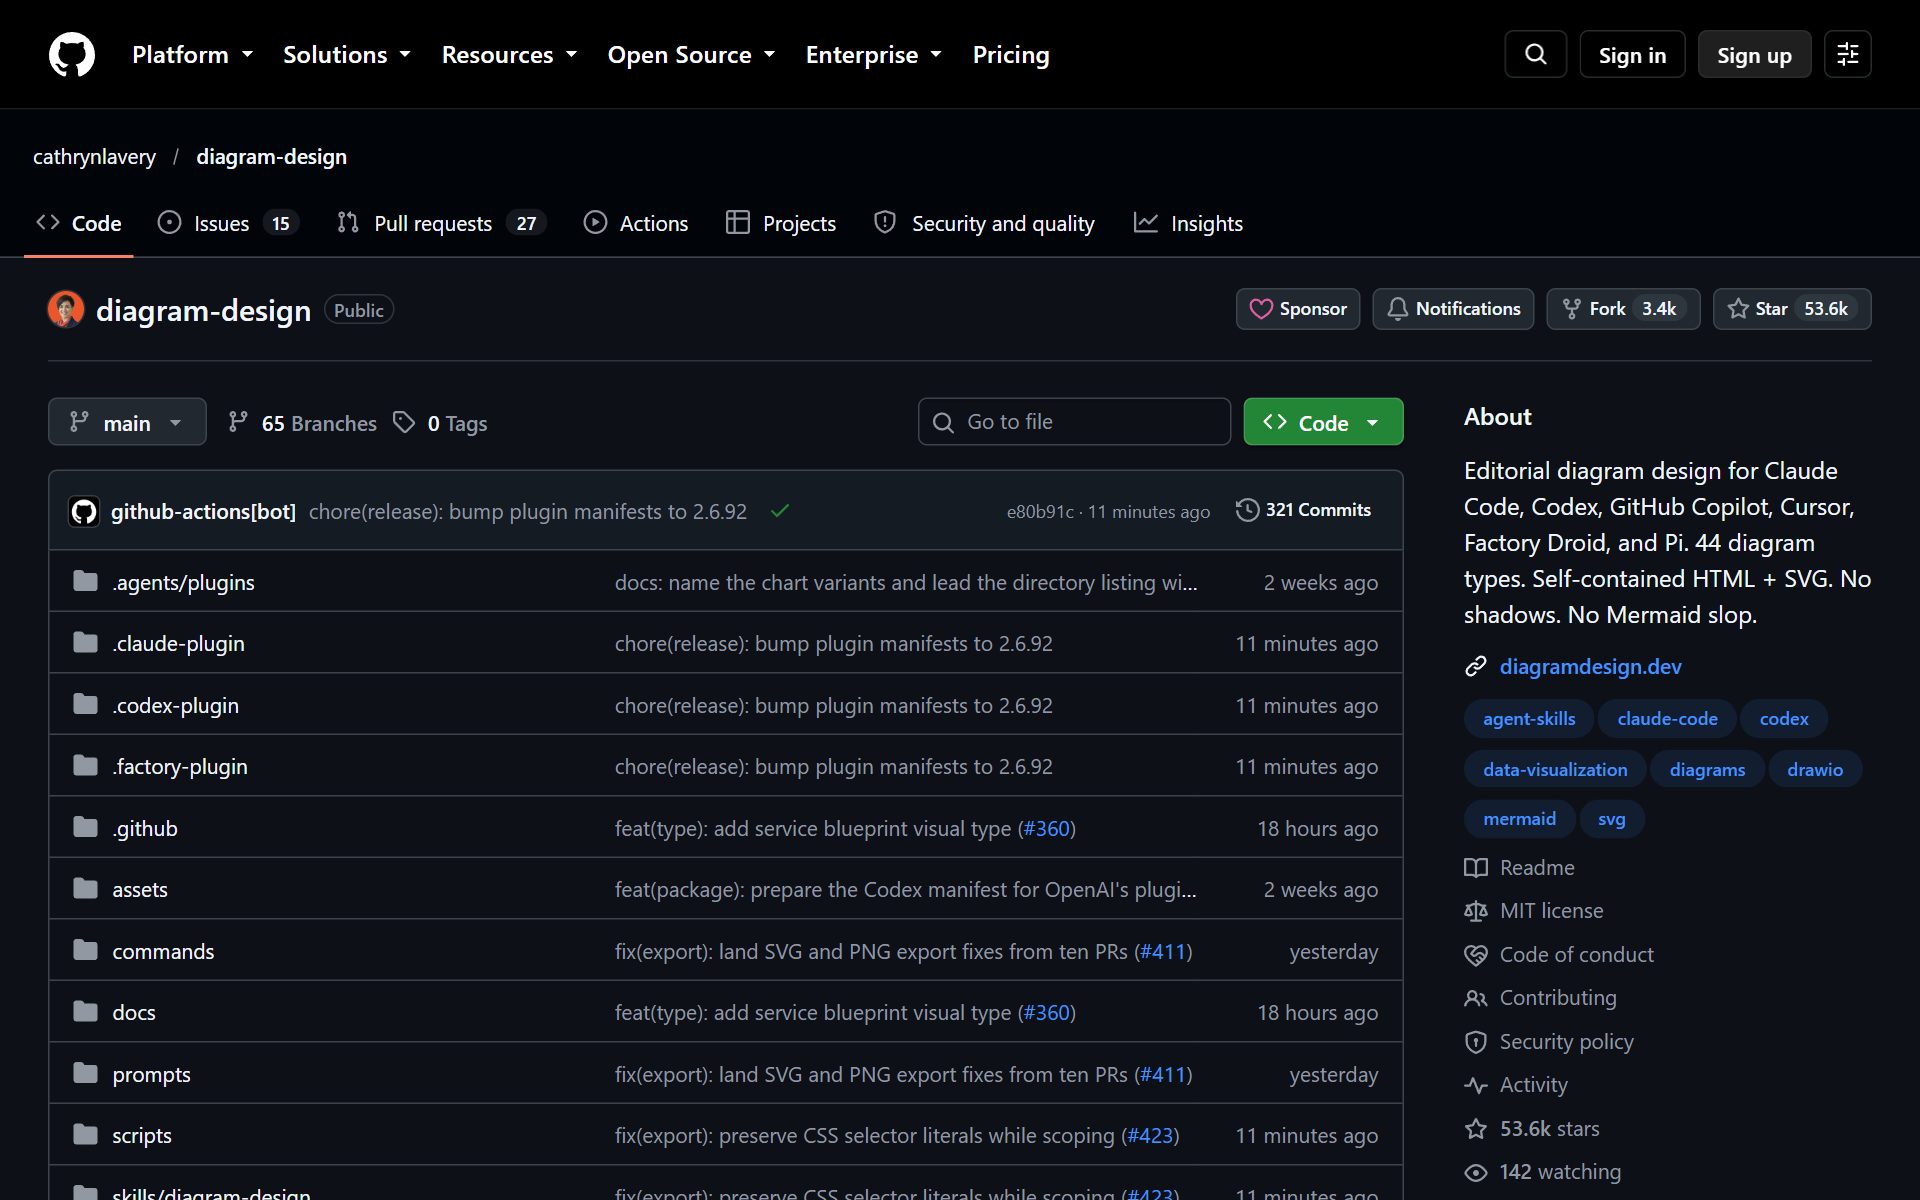Click the commands folder icon

tap(86, 950)
